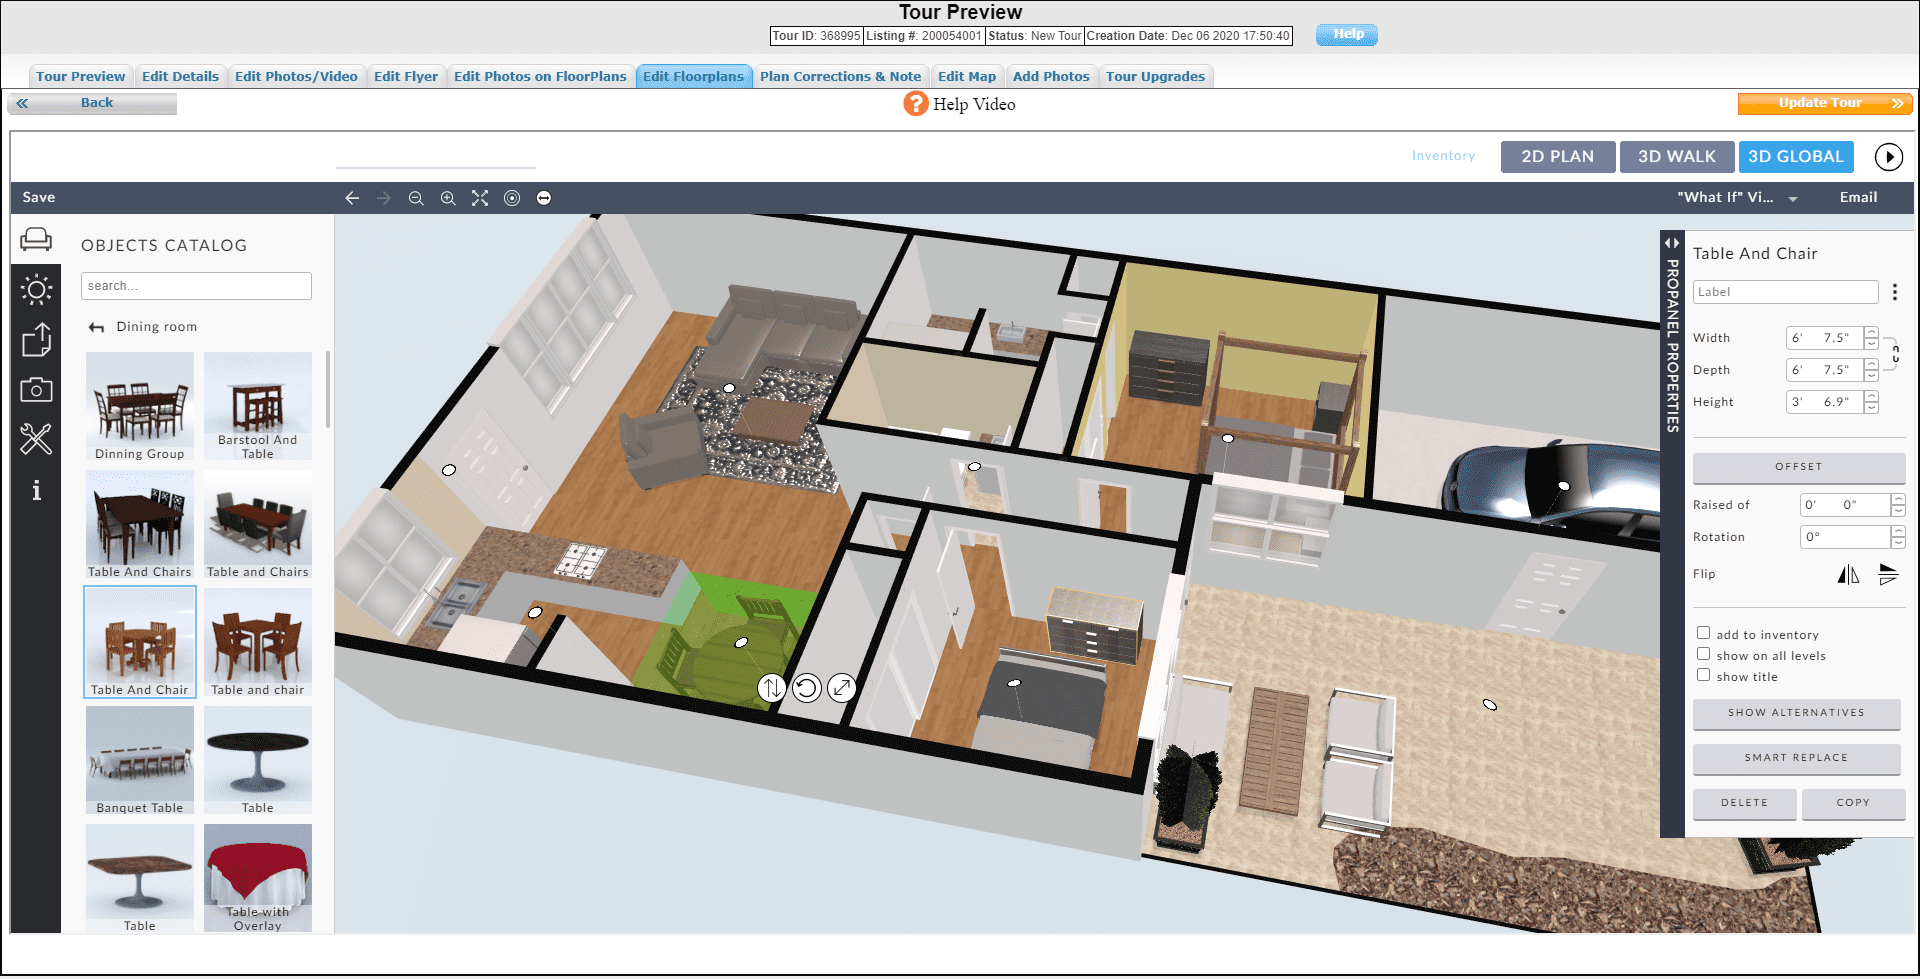
Task: Switch to 2D PLAN view
Action: coord(1557,157)
